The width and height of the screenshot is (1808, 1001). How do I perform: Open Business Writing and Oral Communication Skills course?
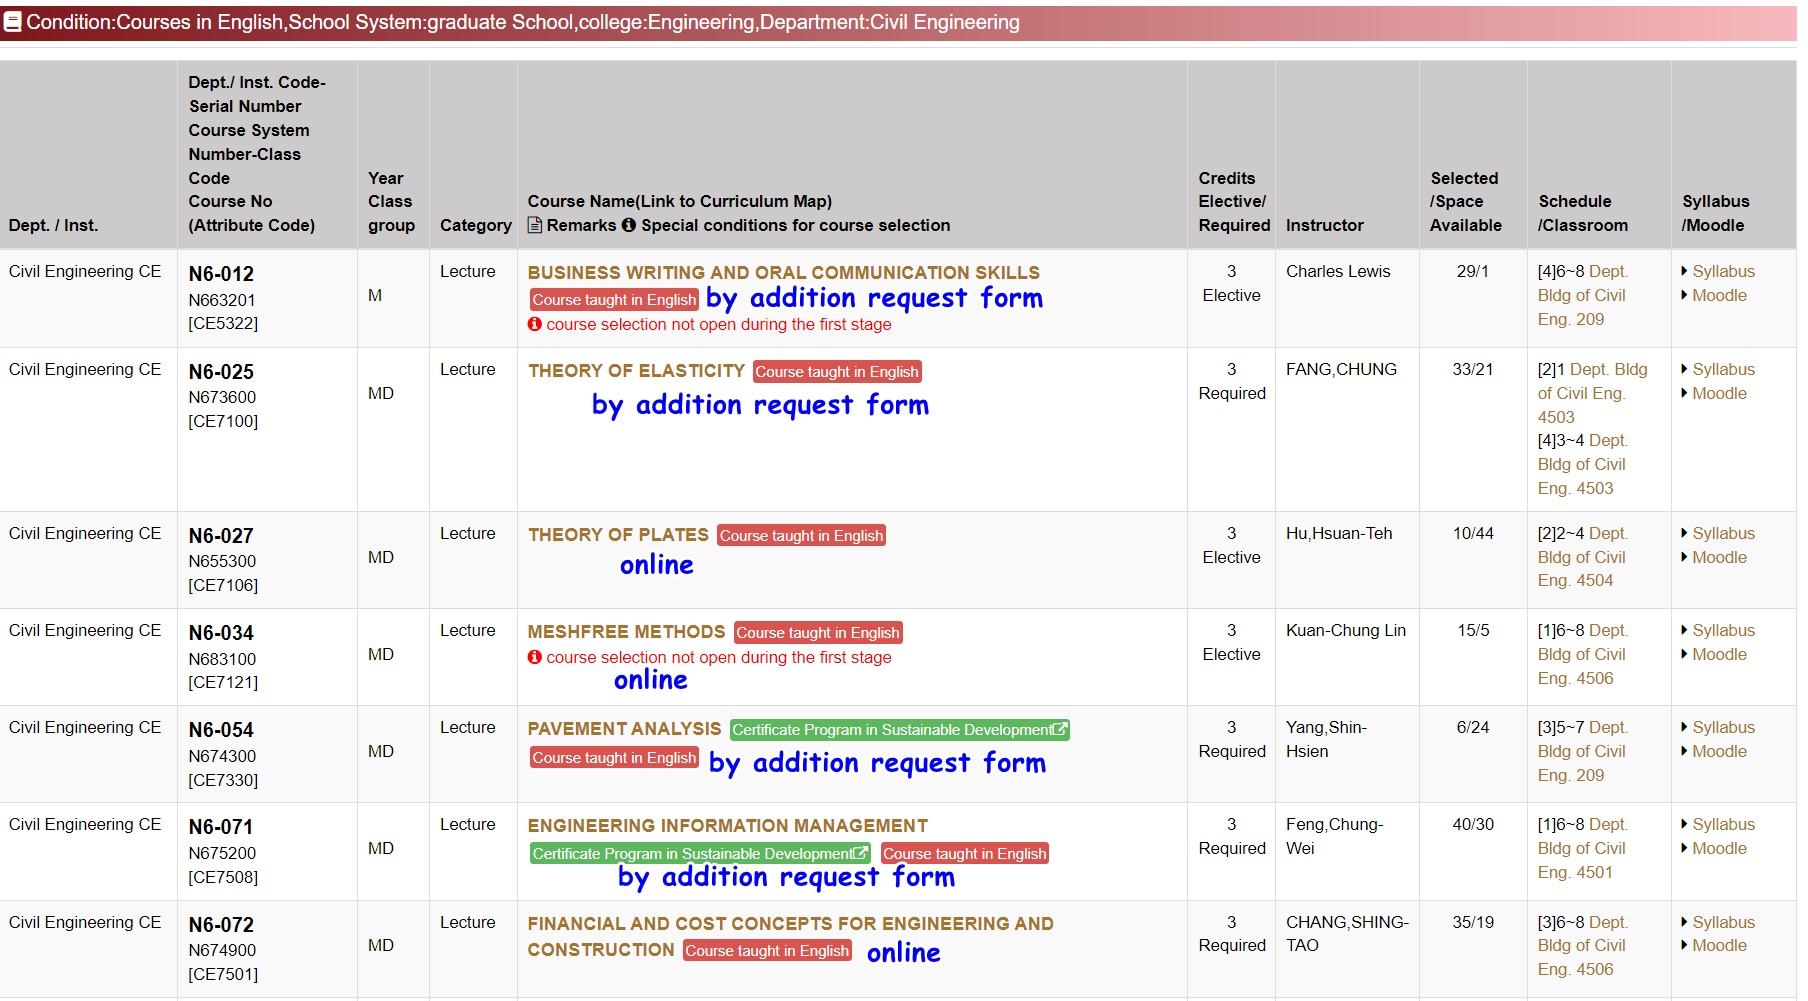[x=784, y=272]
